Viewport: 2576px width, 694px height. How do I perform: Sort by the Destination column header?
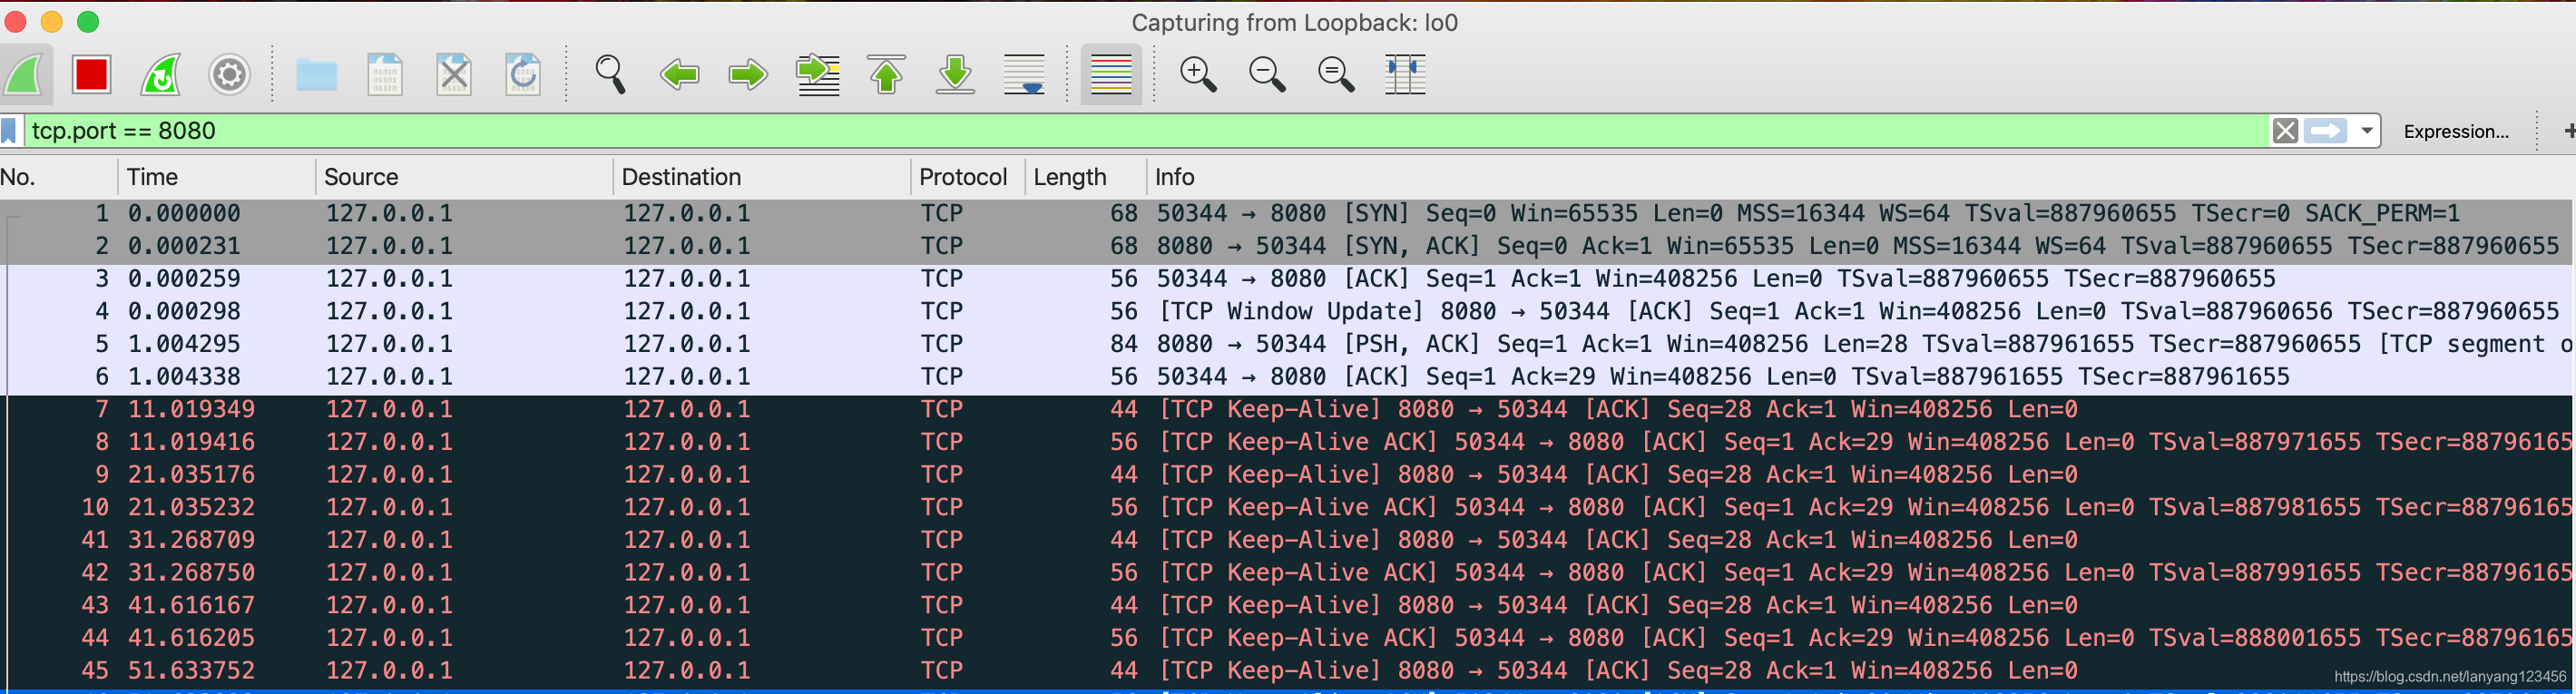762,177
